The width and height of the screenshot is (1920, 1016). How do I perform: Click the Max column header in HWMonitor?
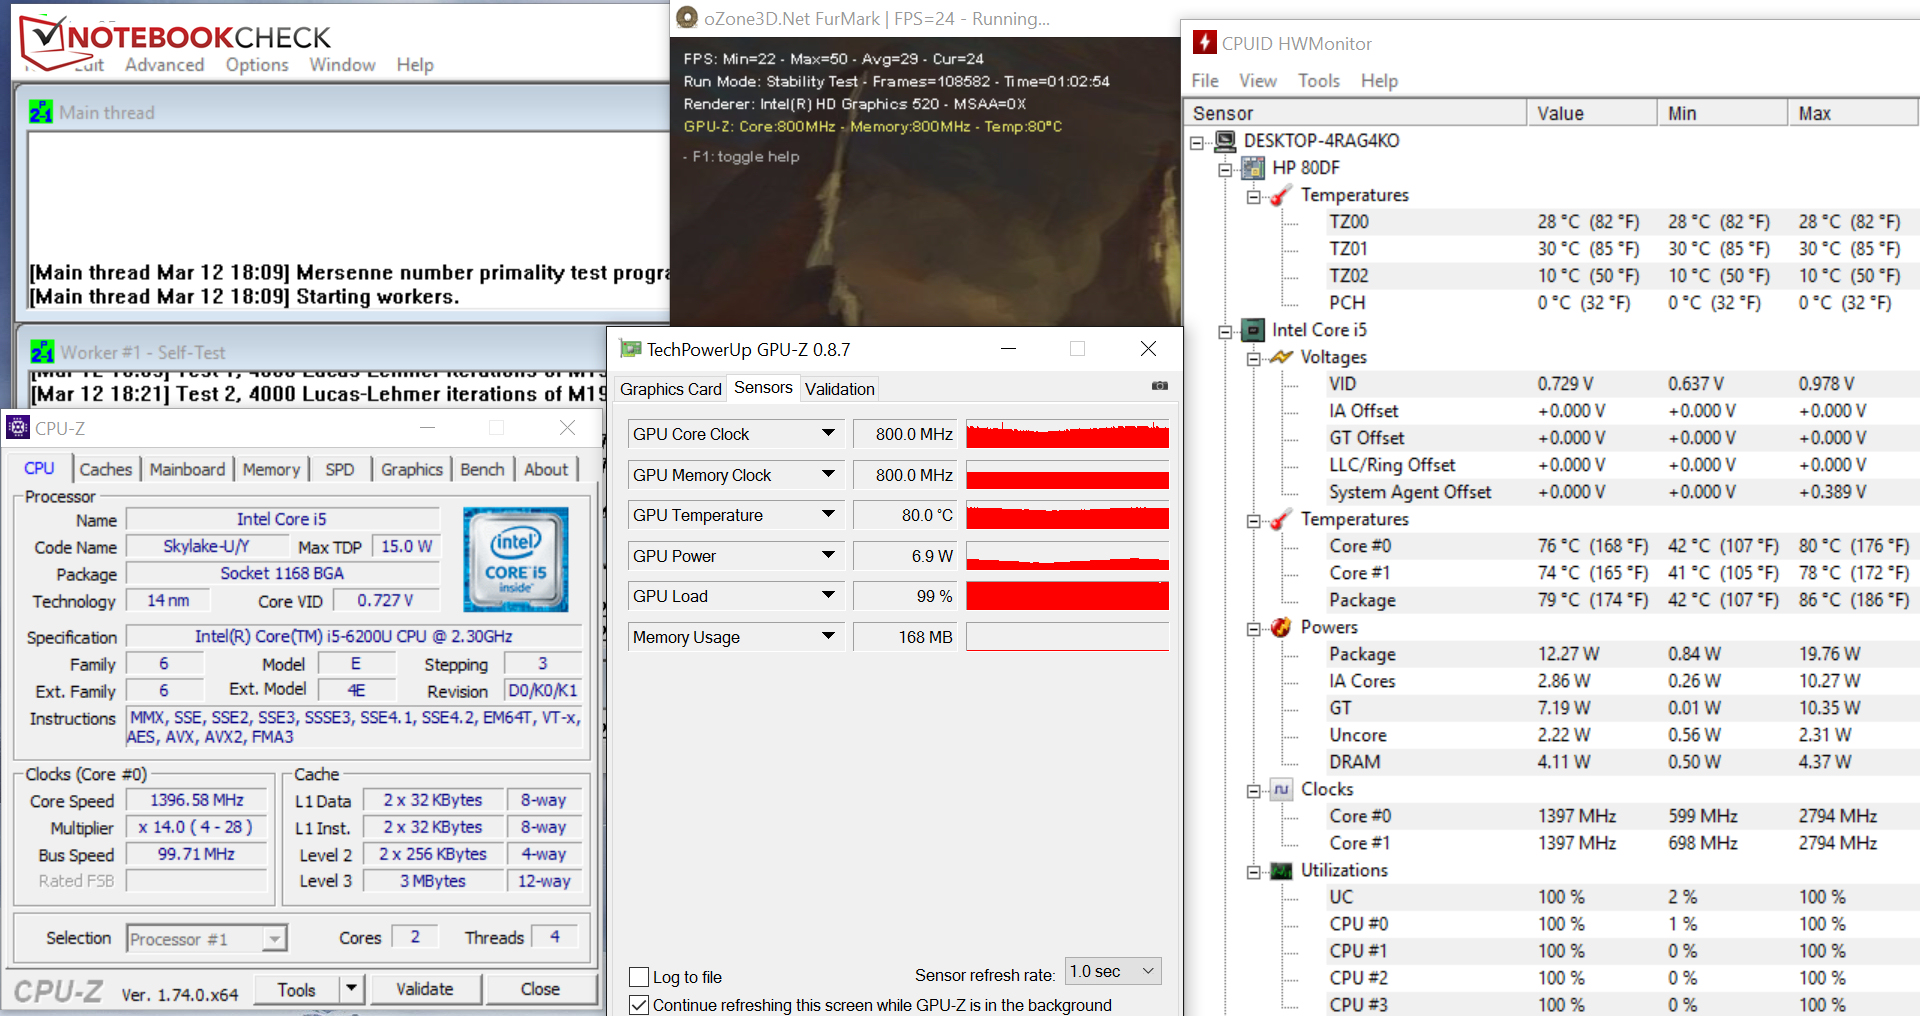coord(1853,113)
